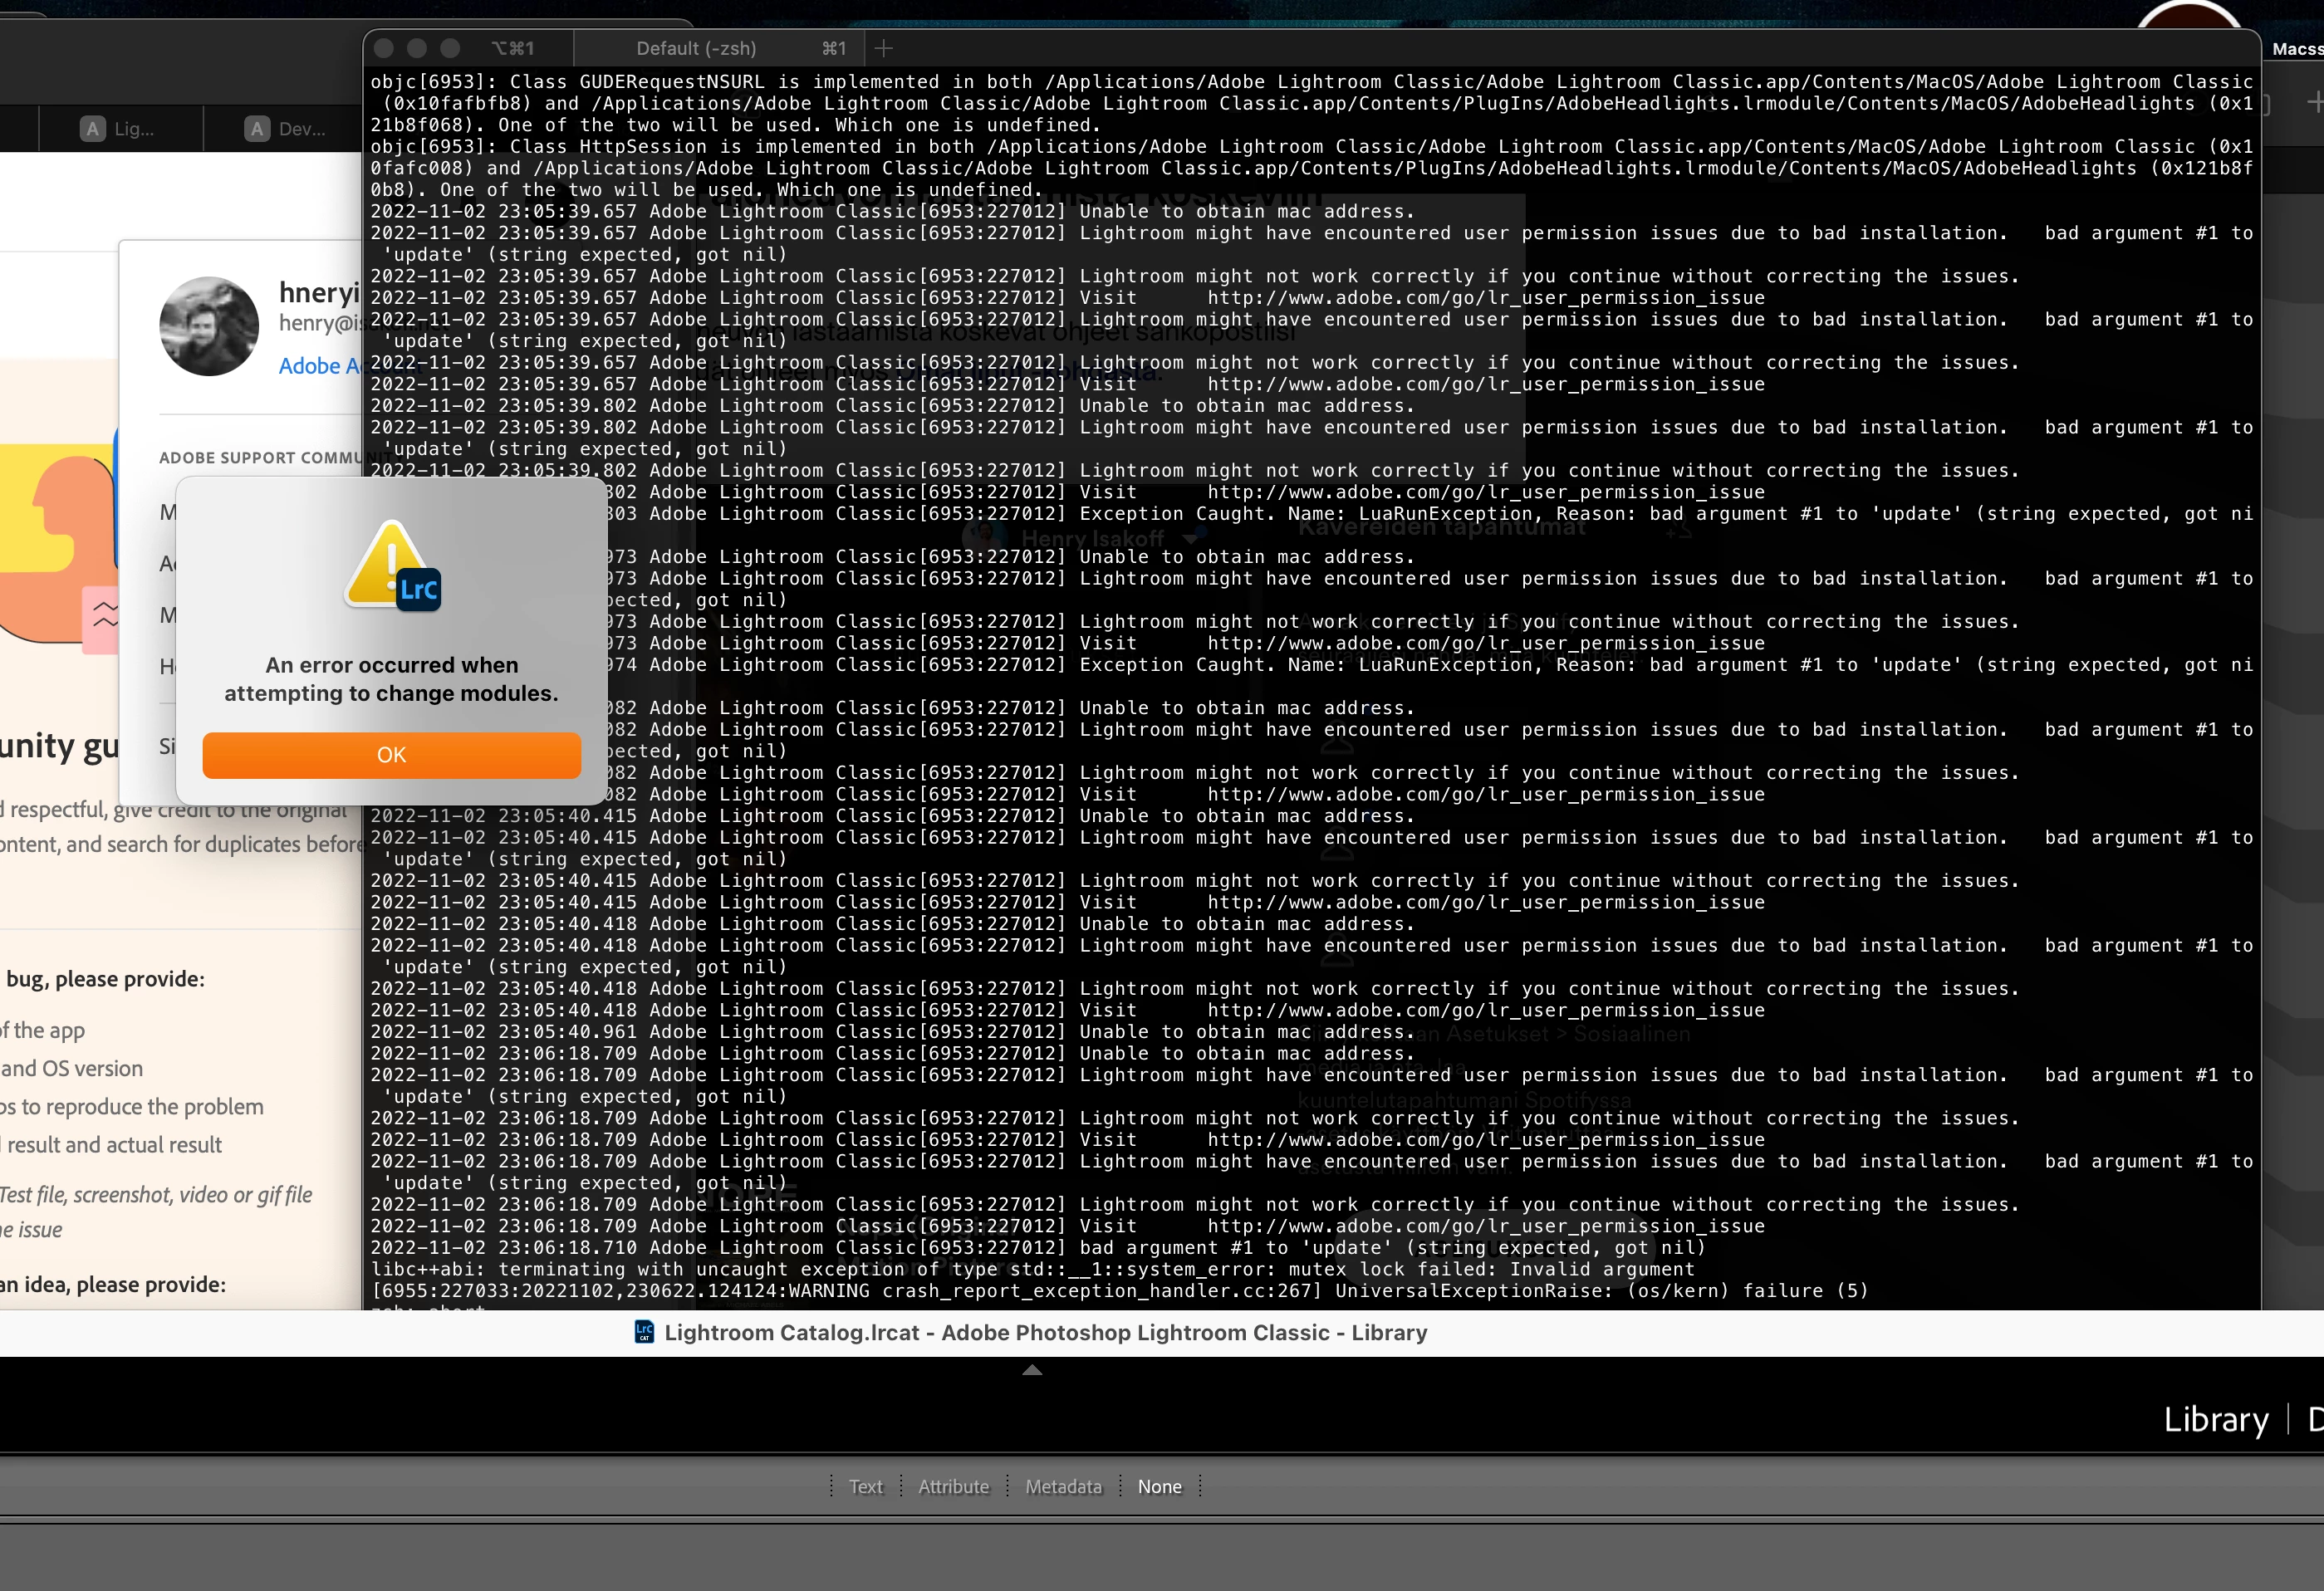Open a new terminal tab with plus icon
The height and width of the screenshot is (1591, 2324).
883,48
